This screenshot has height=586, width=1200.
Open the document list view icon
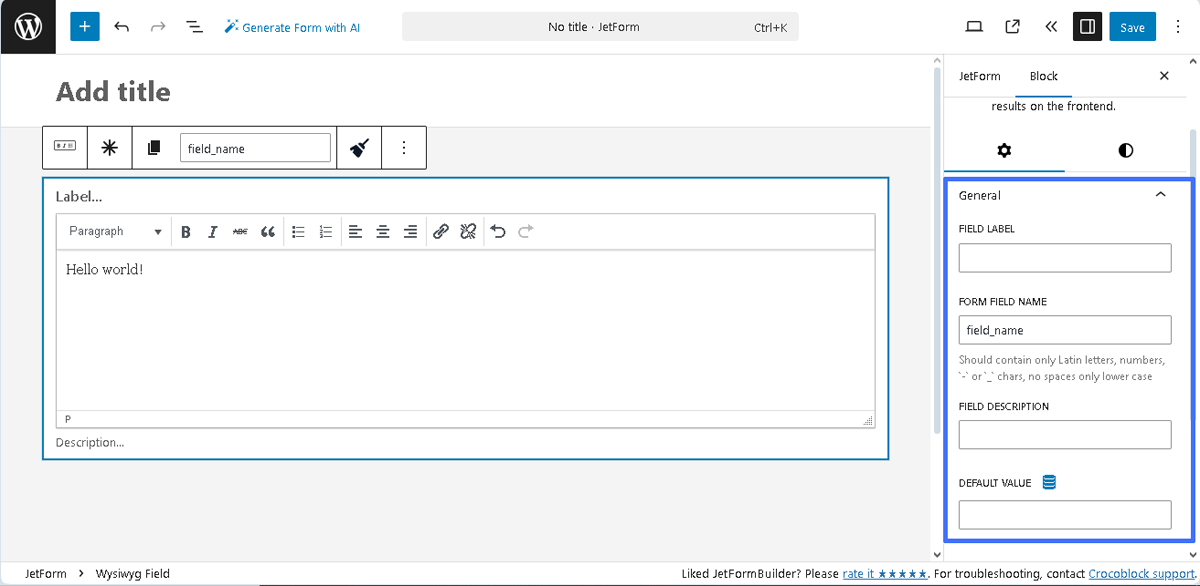coord(194,26)
